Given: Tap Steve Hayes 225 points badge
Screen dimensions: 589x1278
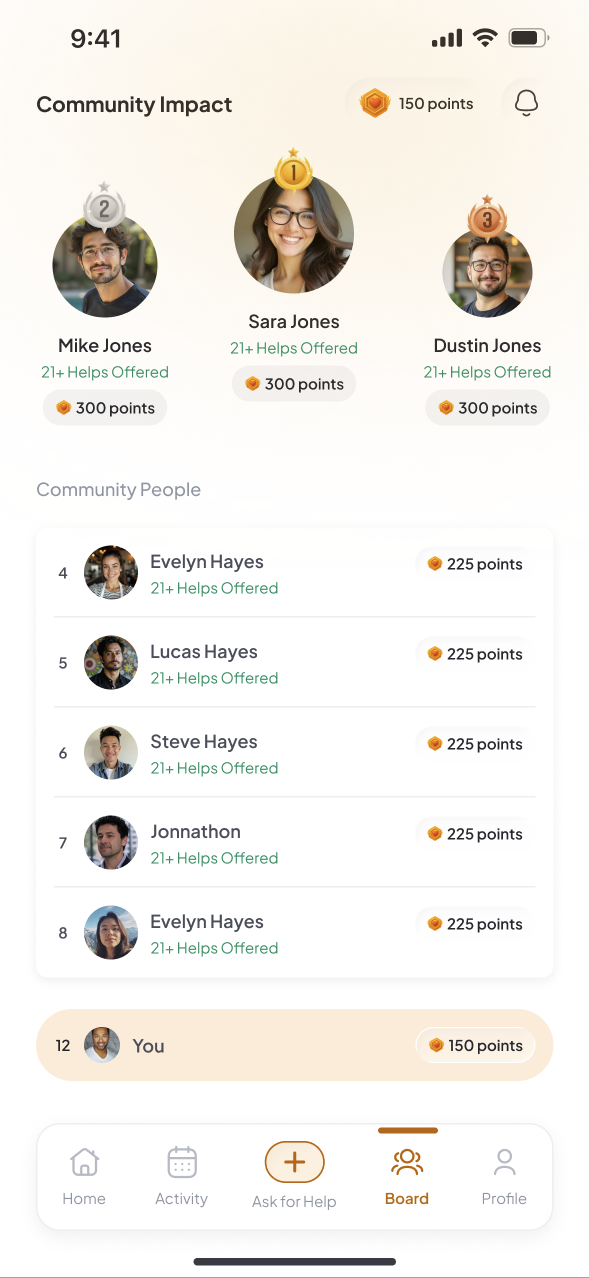Looking at the screenshot, I should 475,744.
